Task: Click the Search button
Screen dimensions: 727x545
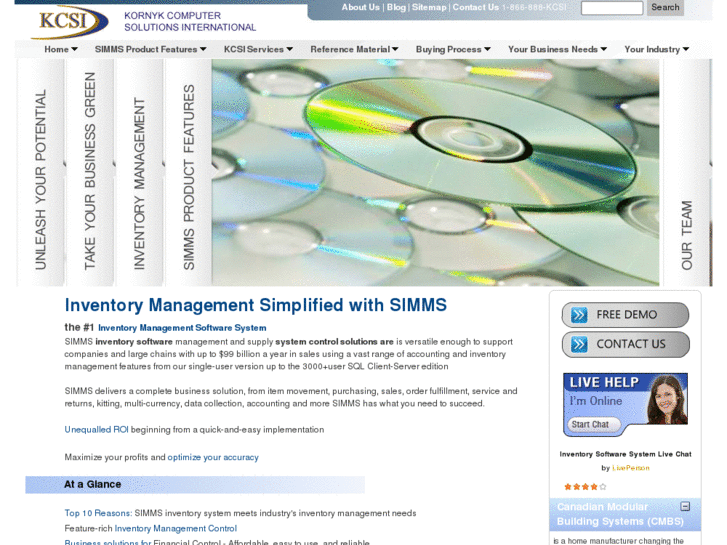Action: [x=665, y=7]
